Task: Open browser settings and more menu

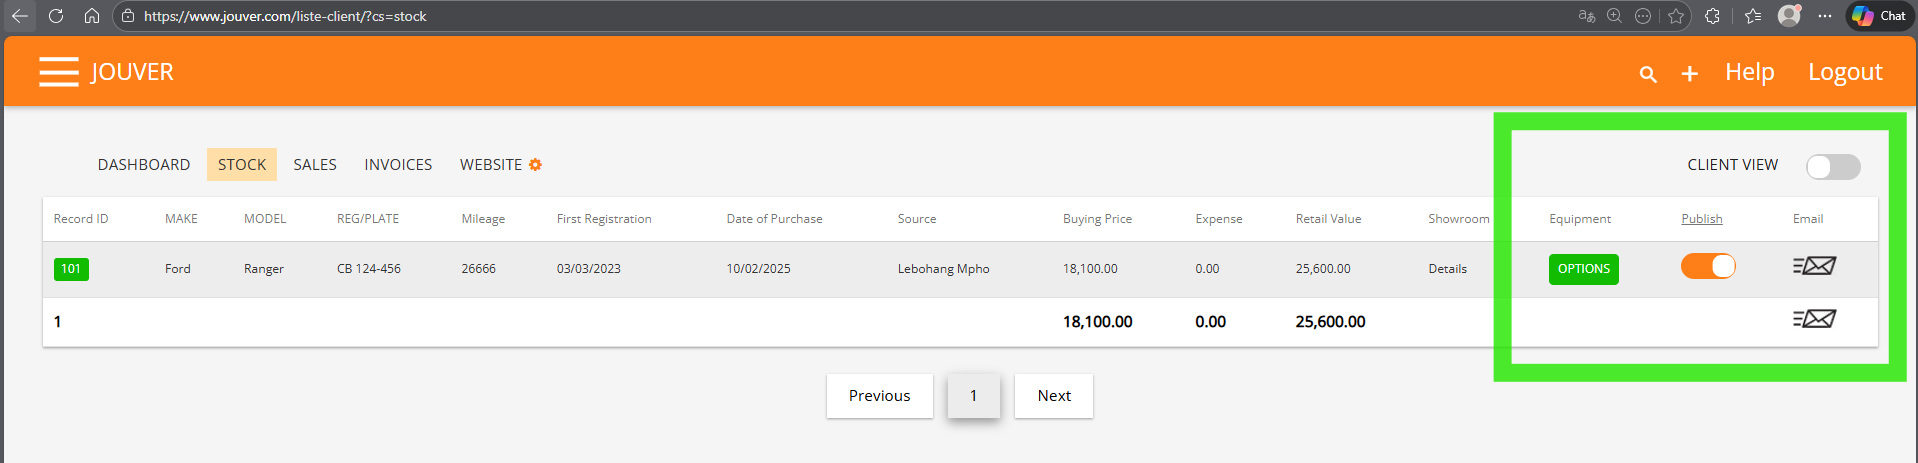Action: coord(1825,16)
